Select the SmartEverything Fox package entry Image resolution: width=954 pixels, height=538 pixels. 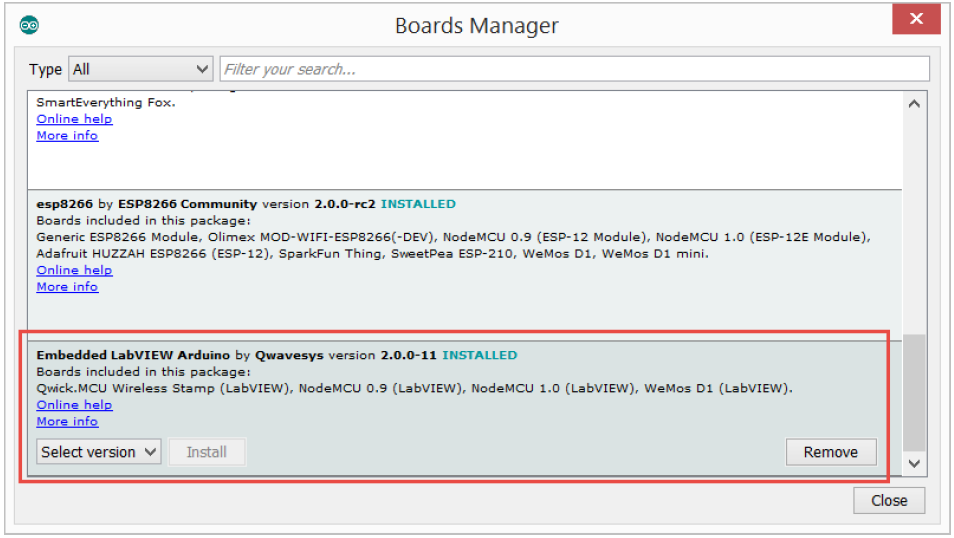(105, 102)
